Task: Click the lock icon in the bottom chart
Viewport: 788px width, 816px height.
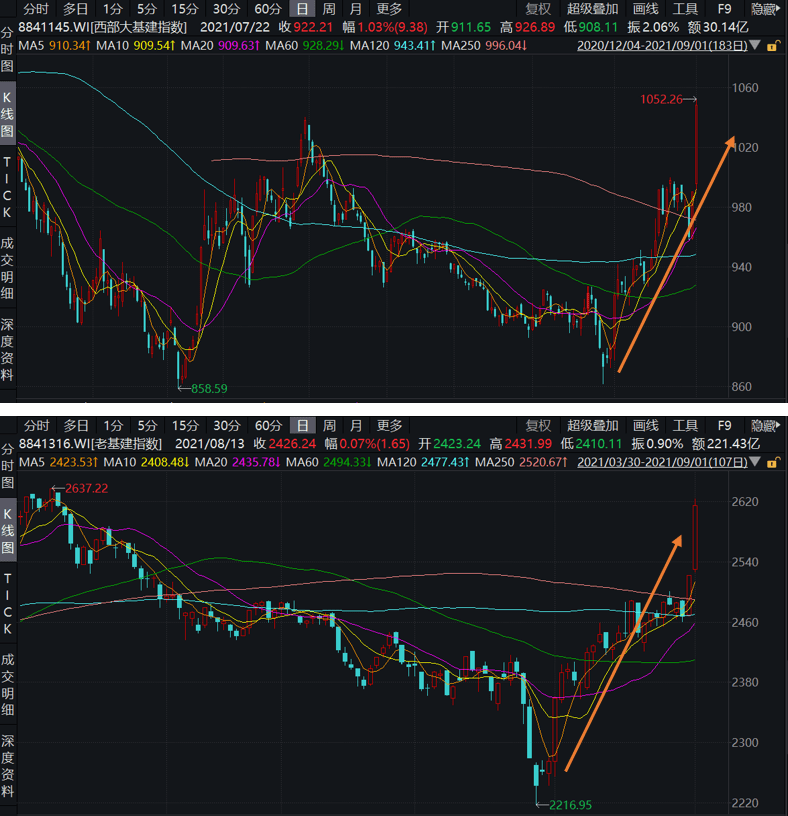Action: (770, 463)
